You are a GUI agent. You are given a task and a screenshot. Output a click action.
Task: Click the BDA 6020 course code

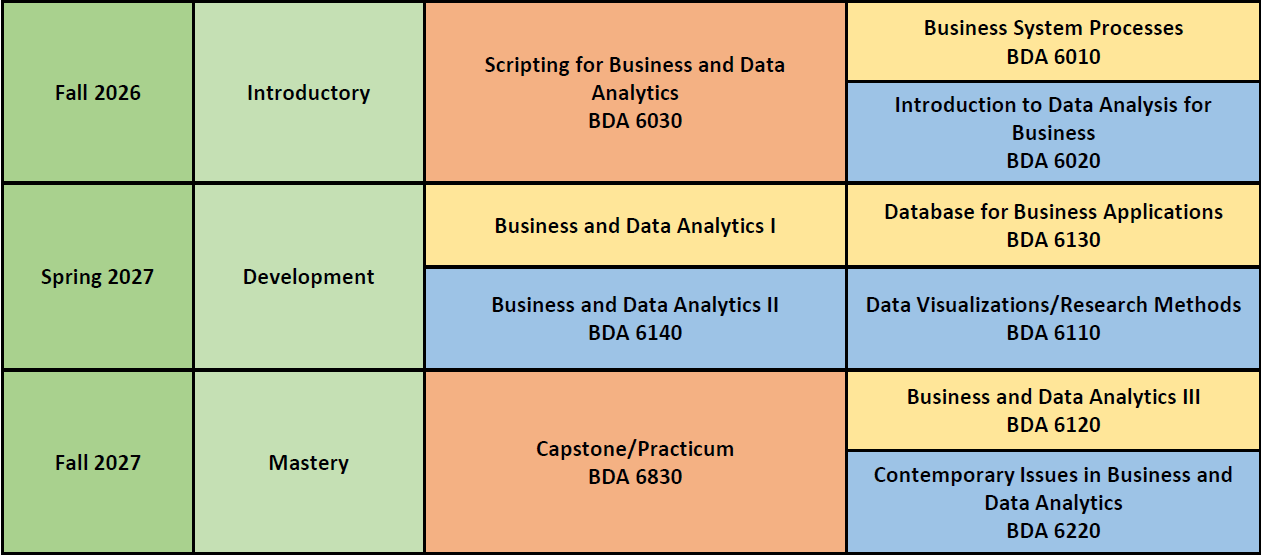tap(1053, 160)
